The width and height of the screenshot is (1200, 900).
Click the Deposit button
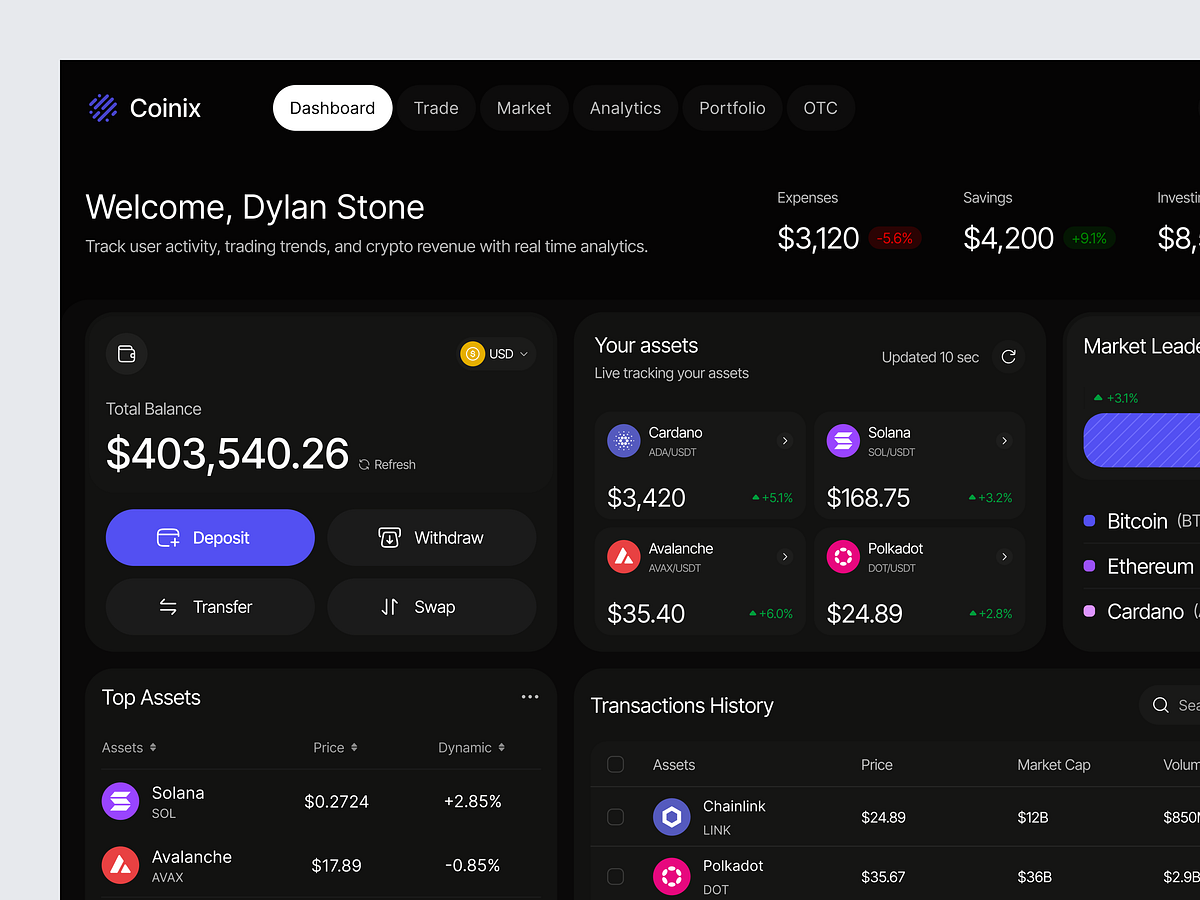tap(210, 538)
